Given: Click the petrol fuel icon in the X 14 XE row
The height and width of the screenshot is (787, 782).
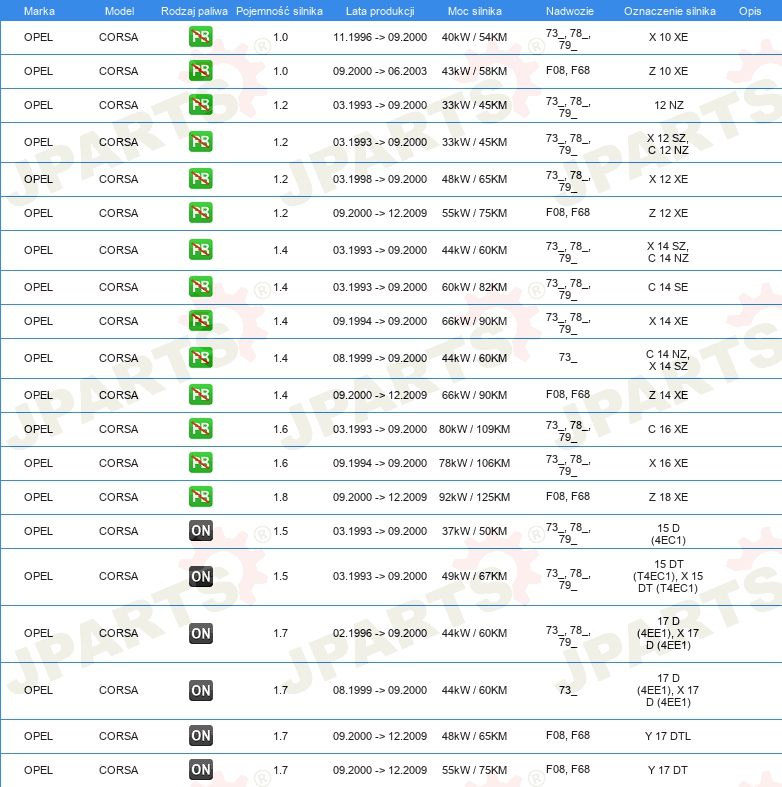Looking at the screenshot, I should 200,321.
